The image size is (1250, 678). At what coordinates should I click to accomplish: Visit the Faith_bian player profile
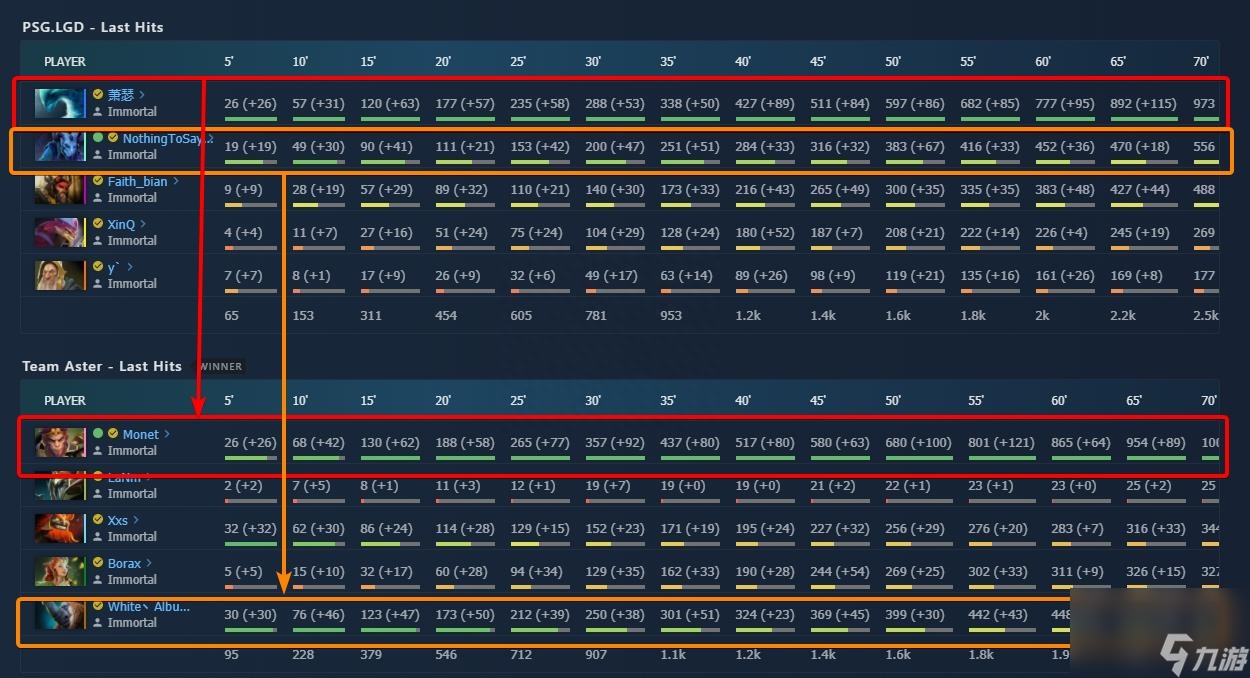pos(138,181)
